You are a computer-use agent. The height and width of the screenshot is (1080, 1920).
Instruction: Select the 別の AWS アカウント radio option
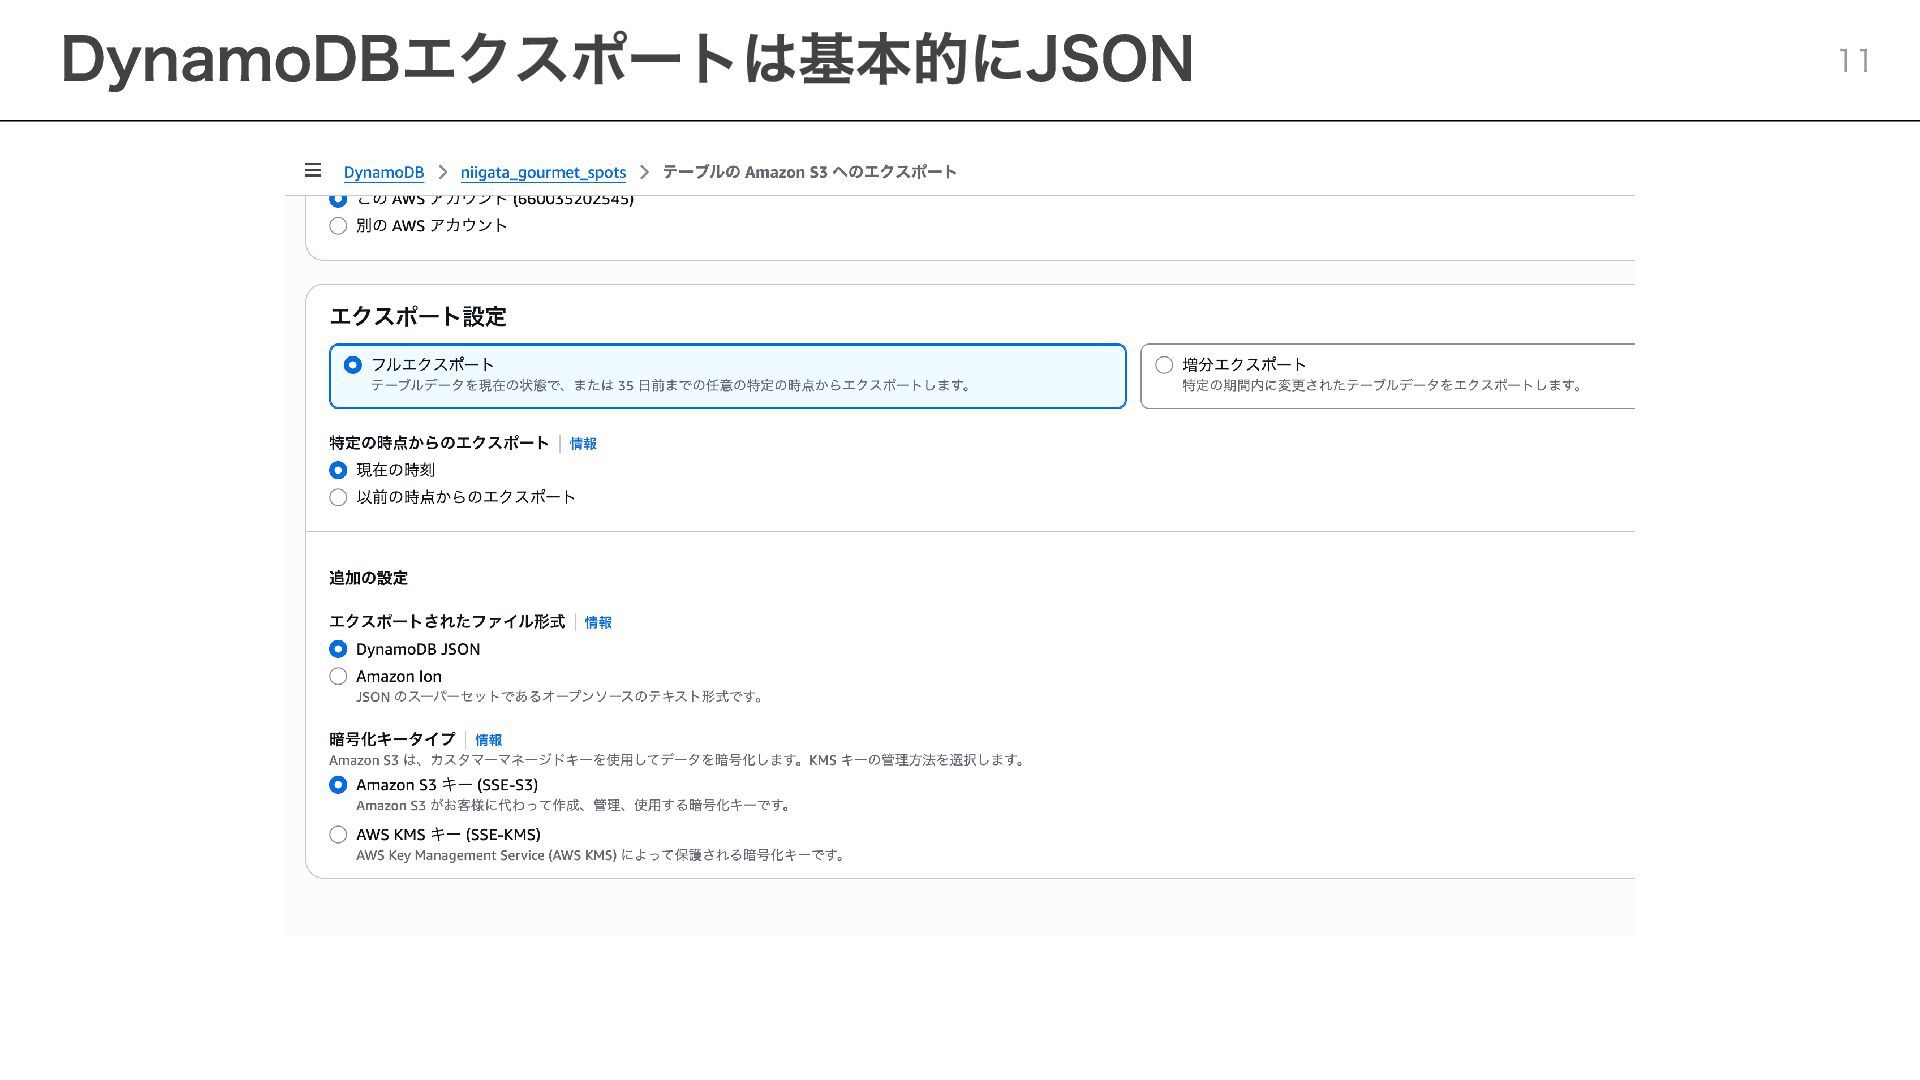click(338, 226)
